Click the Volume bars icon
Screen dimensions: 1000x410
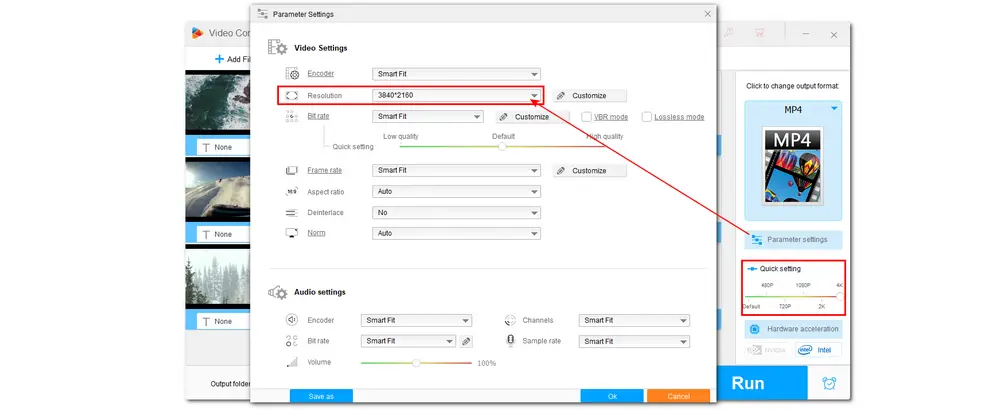coord(292,362)
